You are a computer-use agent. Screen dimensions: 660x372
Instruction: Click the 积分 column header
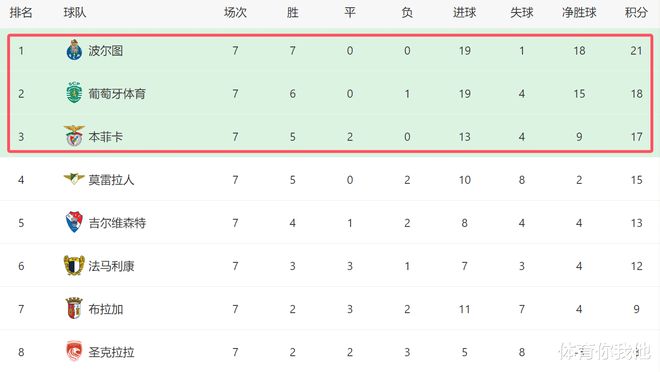pyautogui.click(x=636, y=13)
